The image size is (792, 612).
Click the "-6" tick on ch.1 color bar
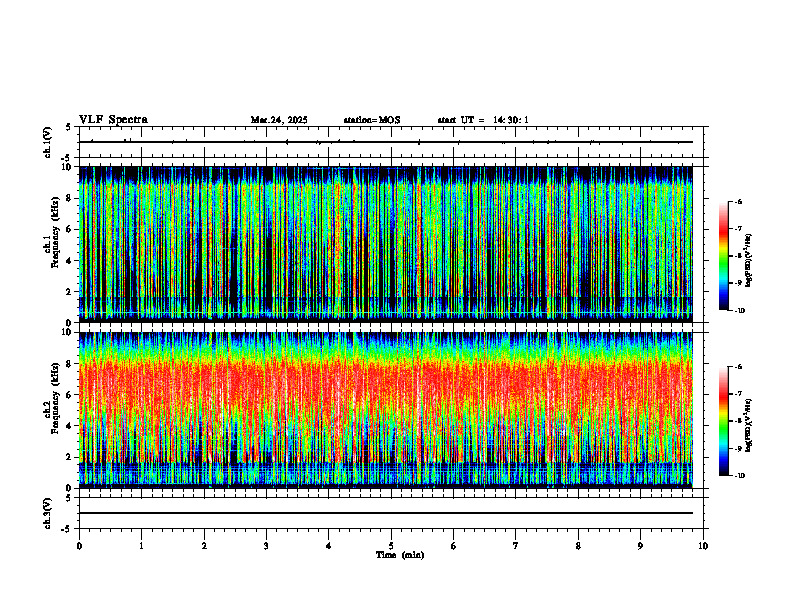[738, 202]
